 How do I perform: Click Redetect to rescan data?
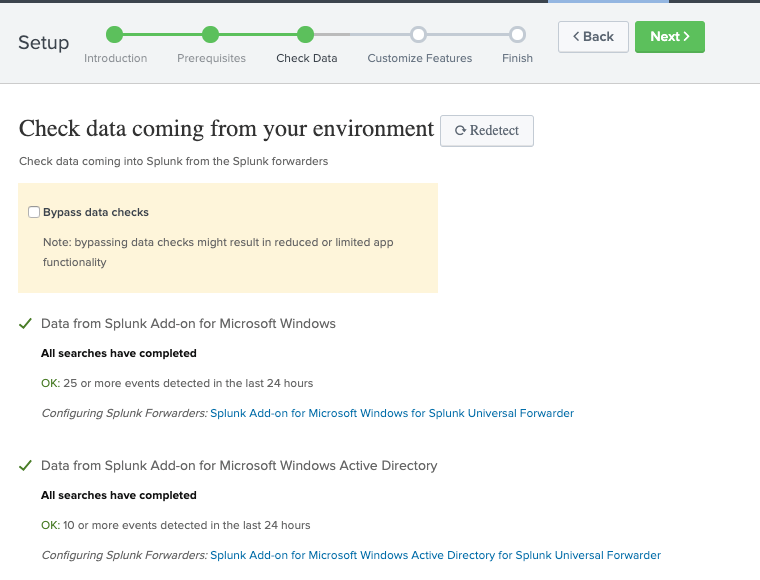[487, 131]
